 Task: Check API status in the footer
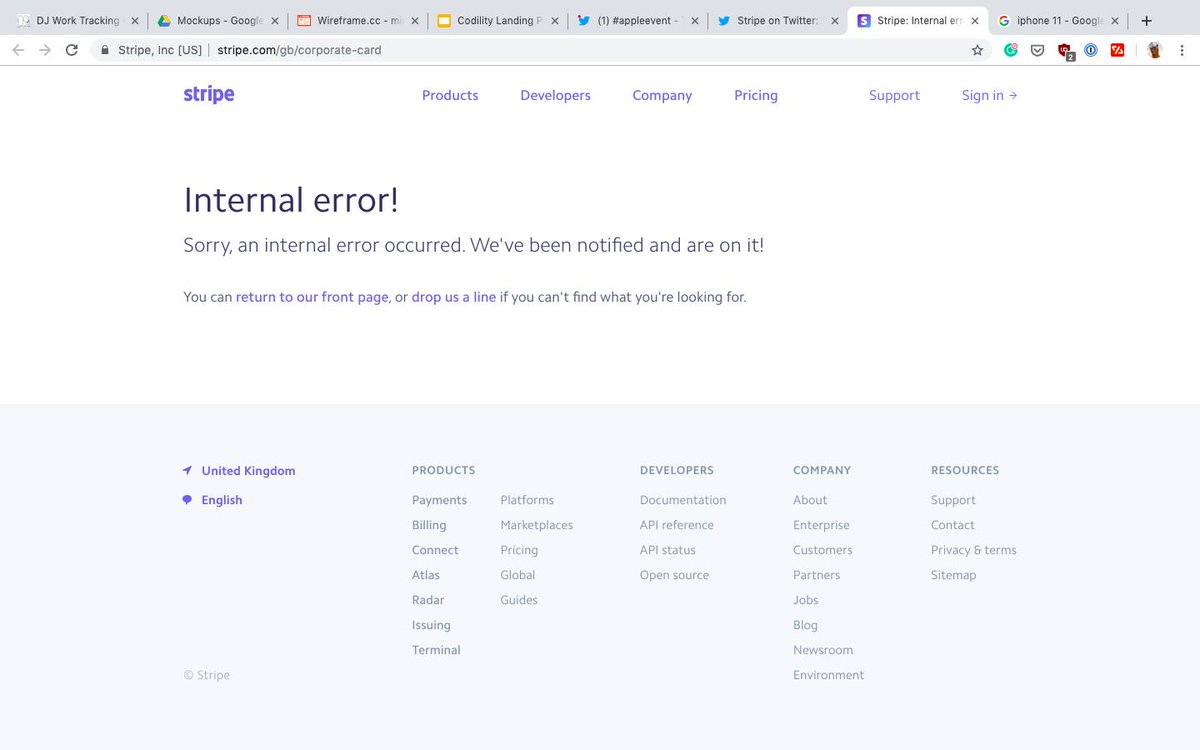668,550
